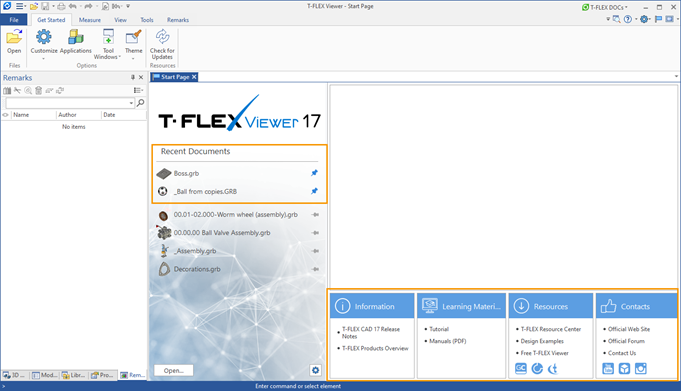Expand the Theme dropdown in ribbon
This screenshot has width=681, height=391.
coord(133,58)
